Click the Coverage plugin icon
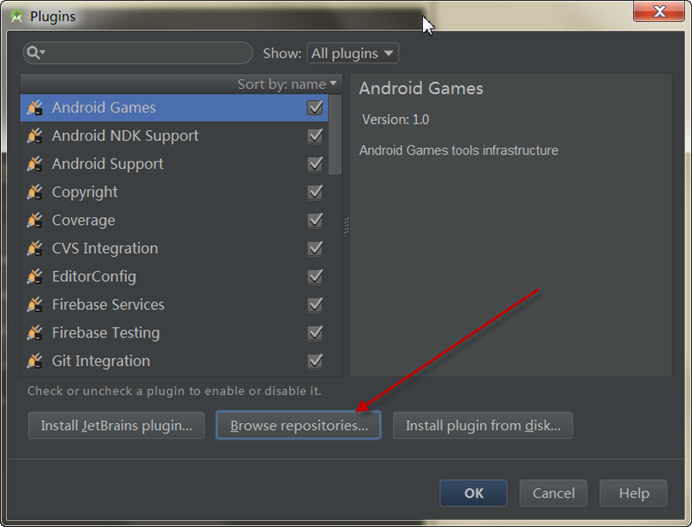692x527 pixels. 35,220
